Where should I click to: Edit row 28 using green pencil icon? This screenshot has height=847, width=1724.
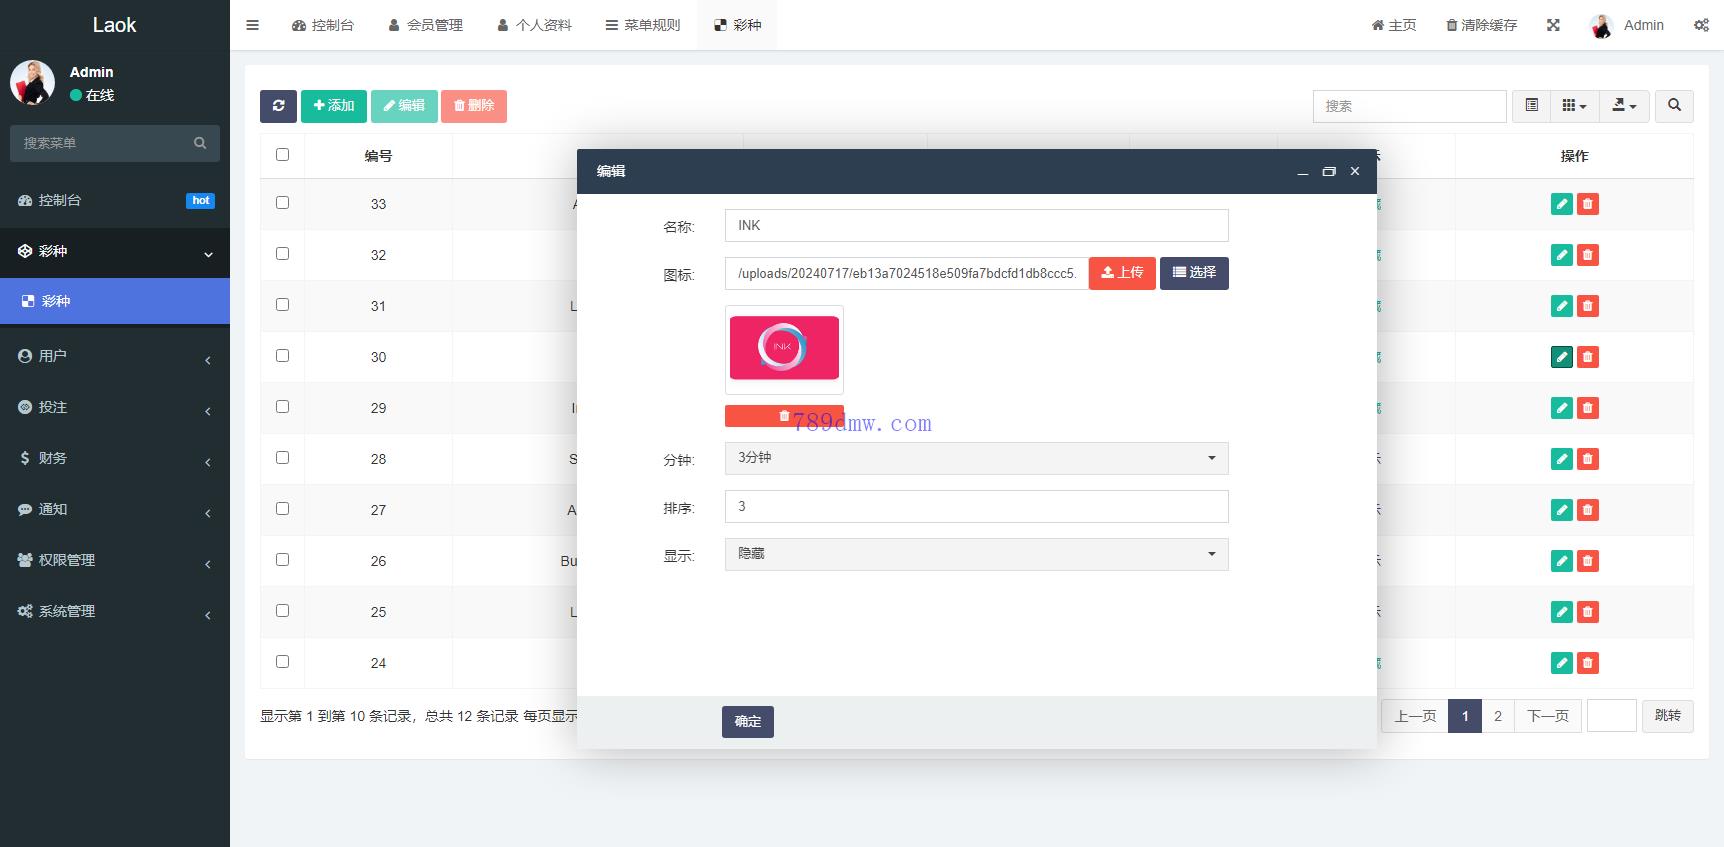coord(1561,459)
